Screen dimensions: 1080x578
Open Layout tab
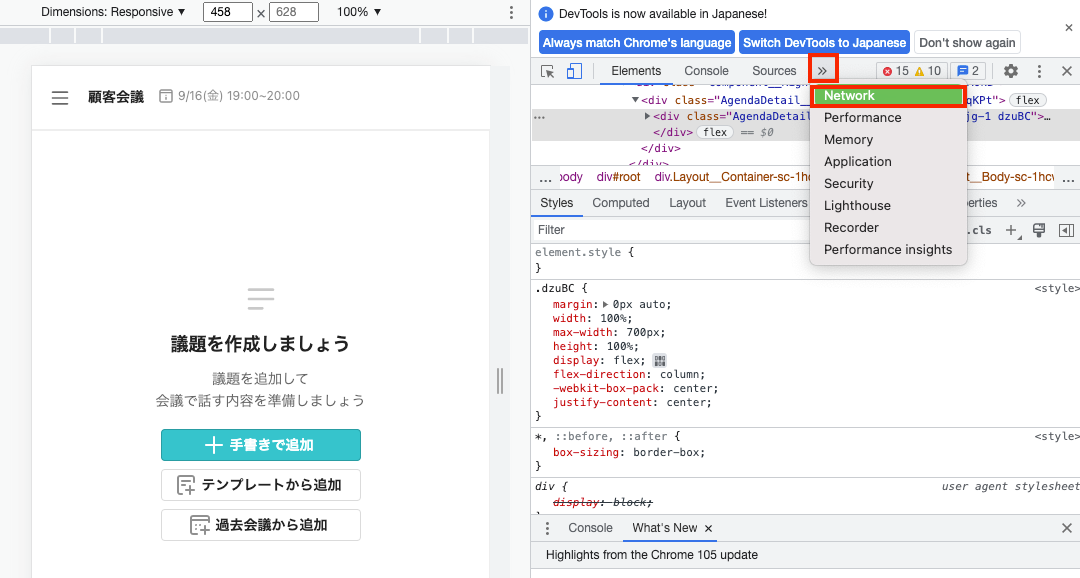click(687, 203)
